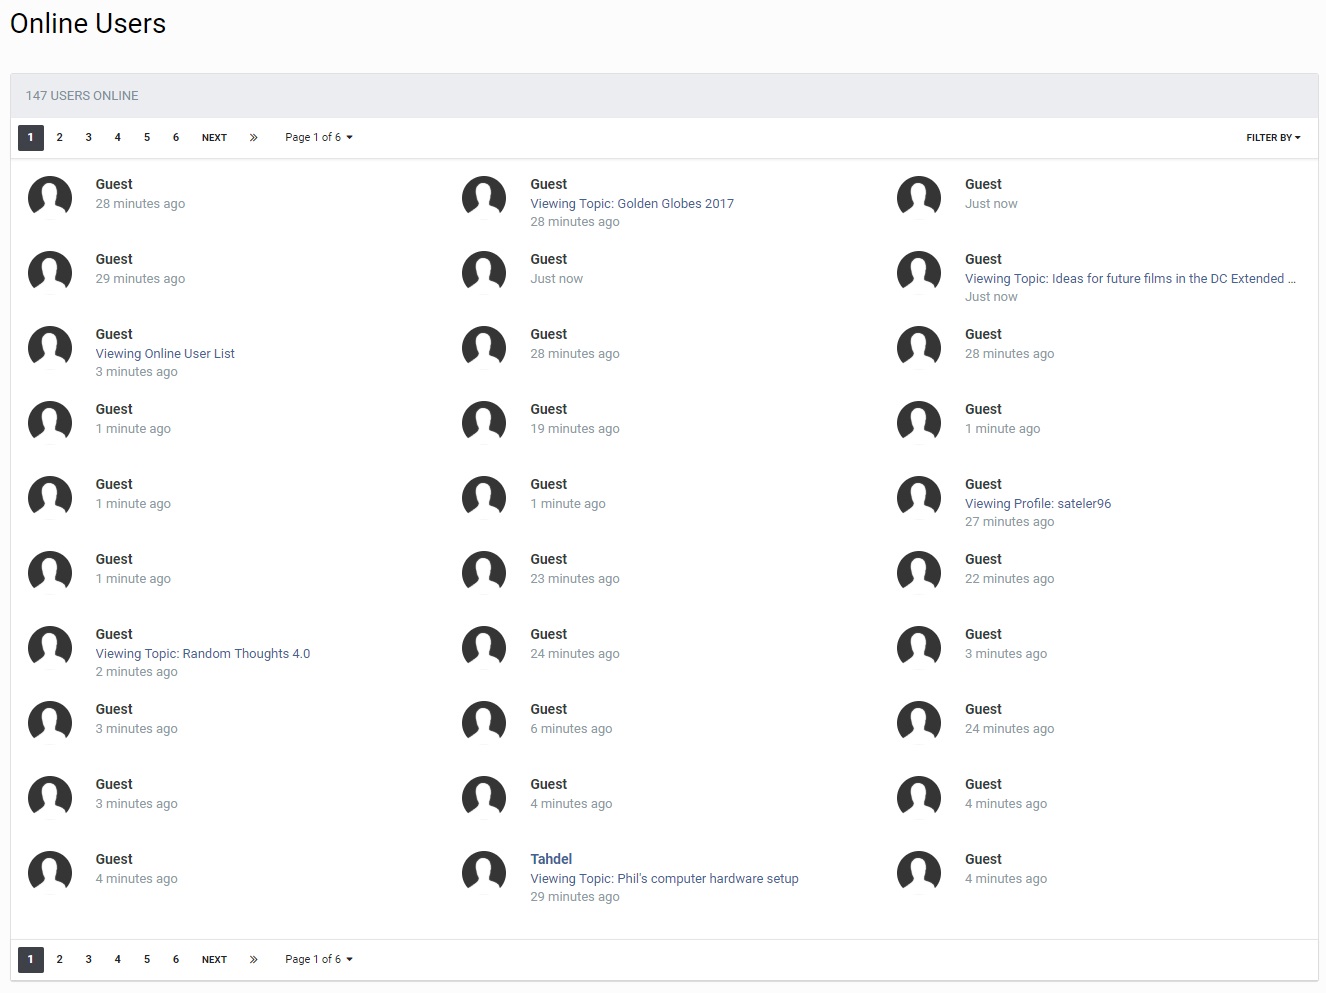Select current page 1 in top pagination

click(31, 138)
